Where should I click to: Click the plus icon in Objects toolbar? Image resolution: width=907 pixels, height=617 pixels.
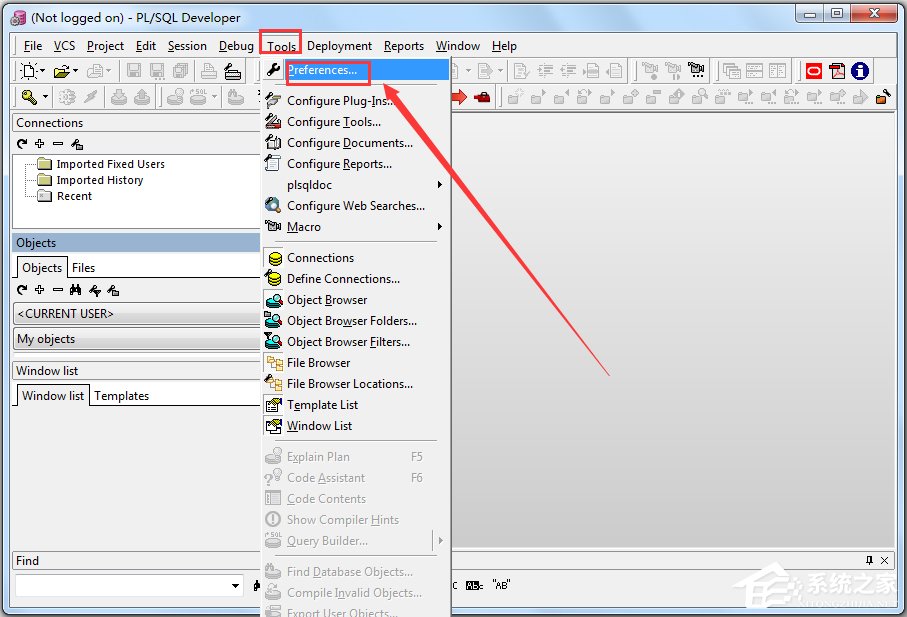point(39,290)
